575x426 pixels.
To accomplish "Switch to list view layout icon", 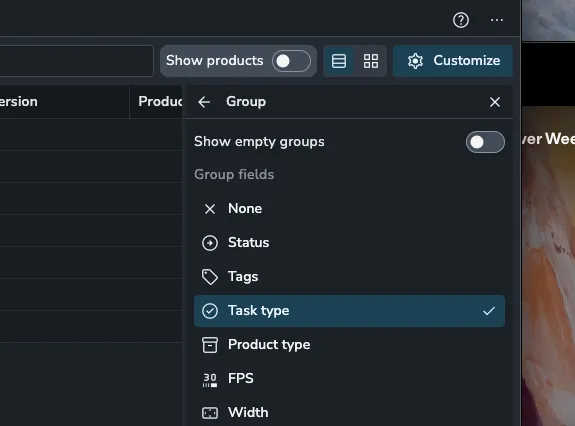I will (339, 61).
